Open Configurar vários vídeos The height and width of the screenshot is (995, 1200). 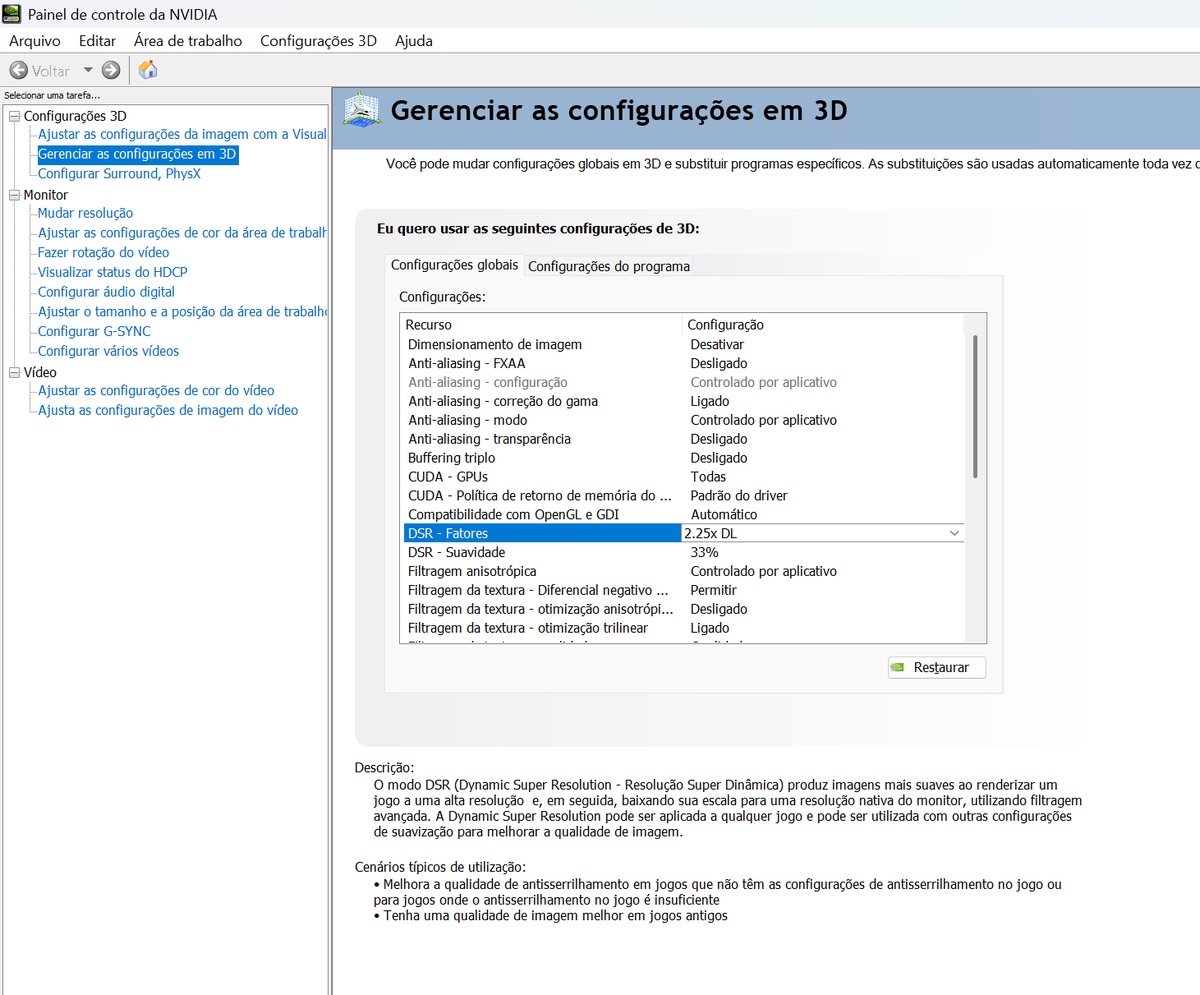click(108, 351)
